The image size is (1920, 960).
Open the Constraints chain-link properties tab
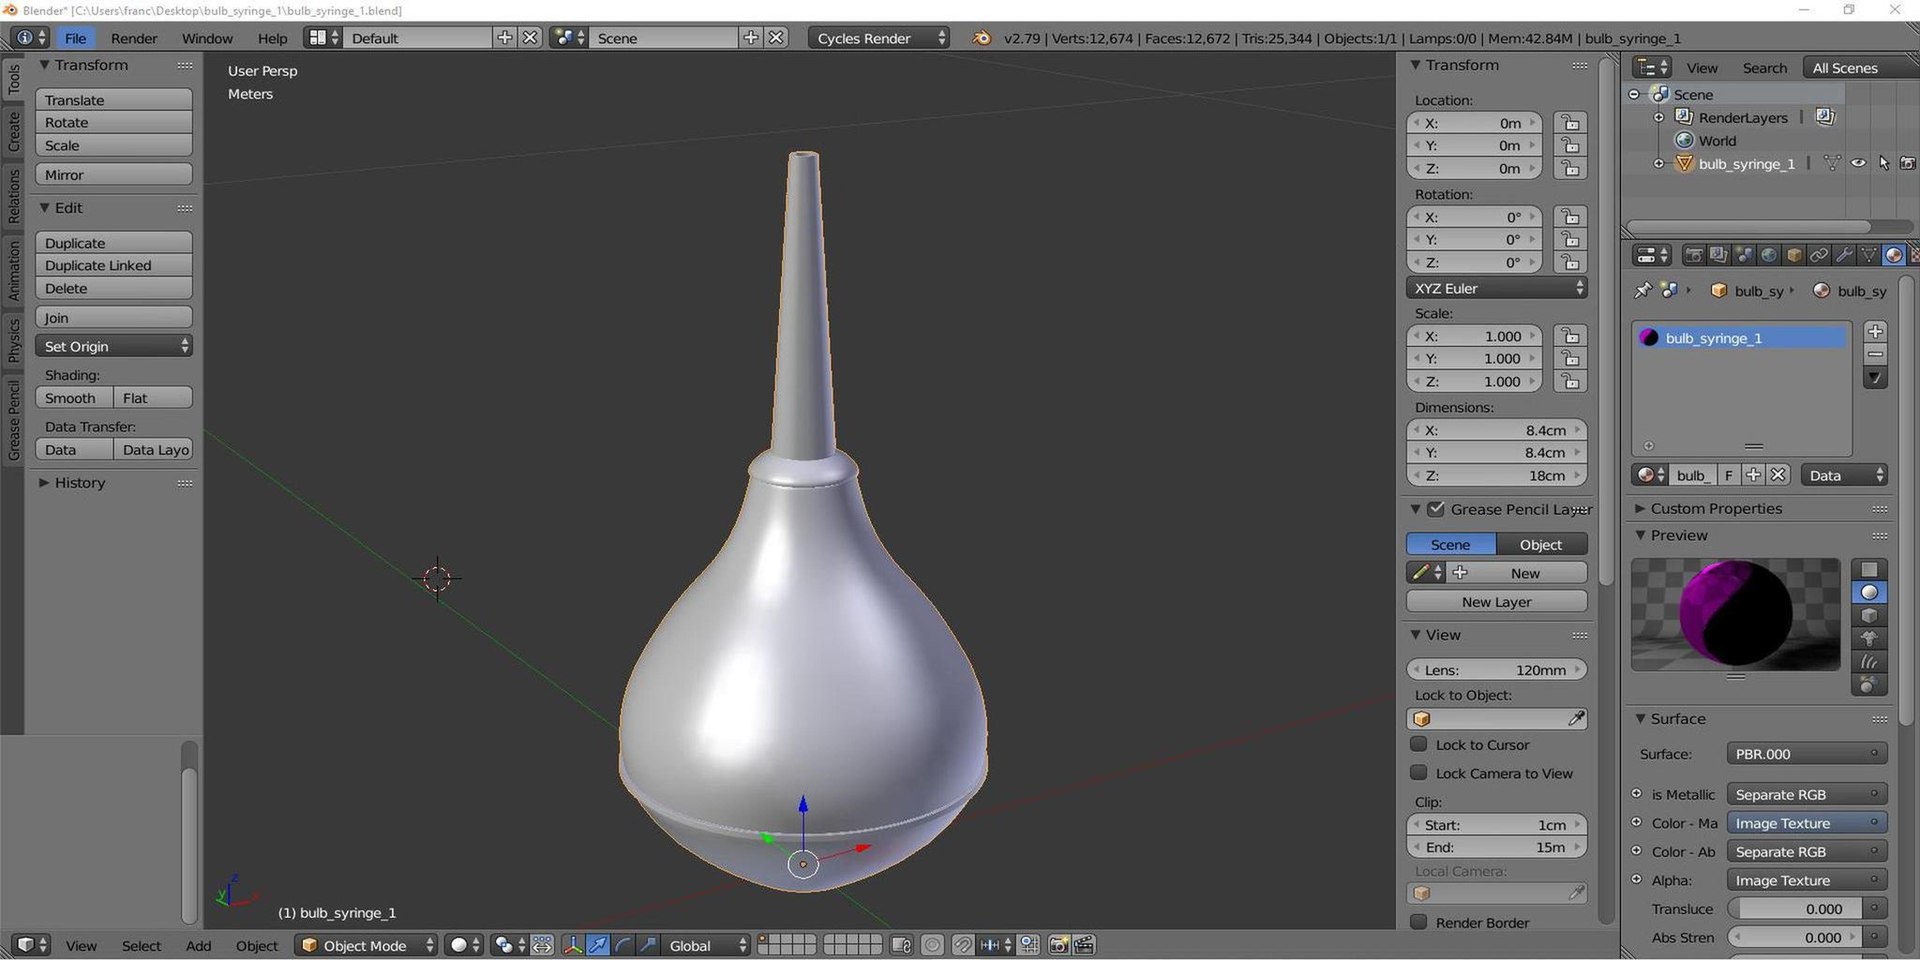pyautogui.click(x=1819, y=255)
